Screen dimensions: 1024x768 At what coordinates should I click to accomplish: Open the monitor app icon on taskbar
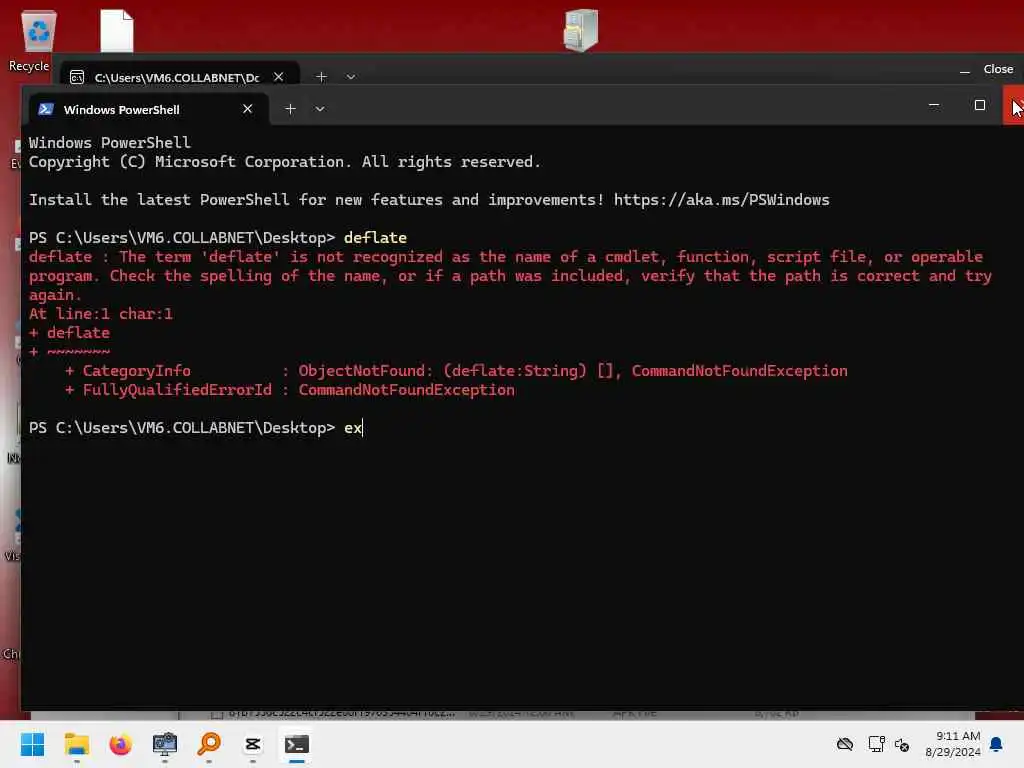click(165, 744)
